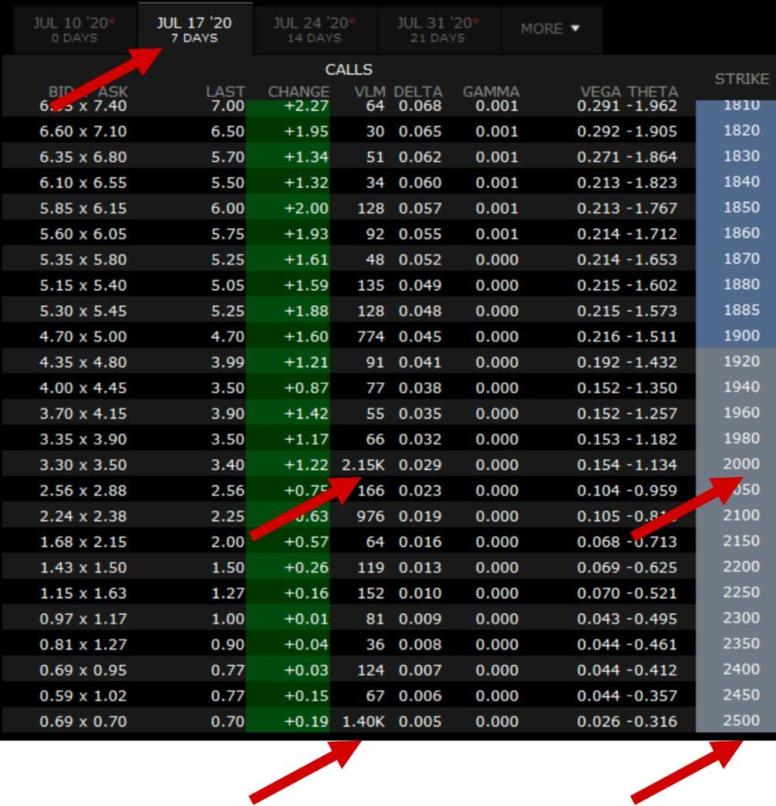Click bid/ask quote 0.69 x 0.70

[x=82, y=721]
